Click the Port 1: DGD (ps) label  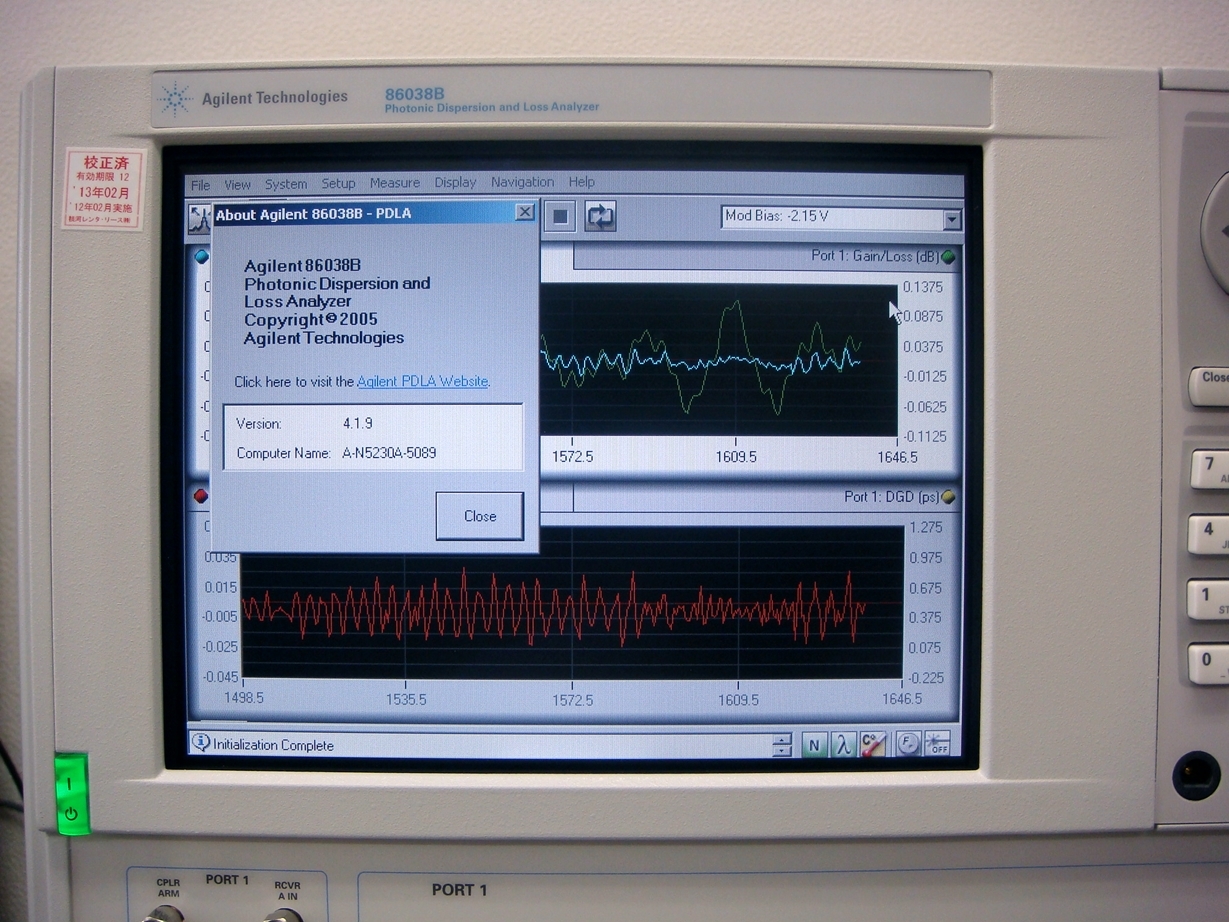tap(892, 496)
